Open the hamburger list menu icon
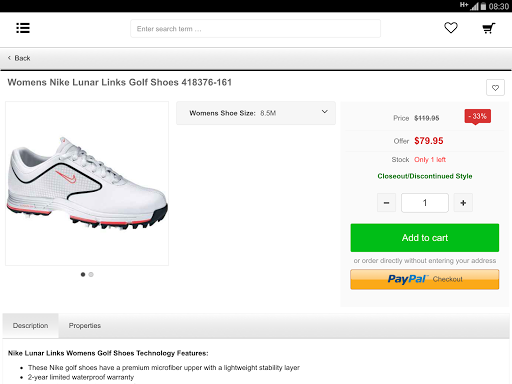Screen dimensions: 512x384 23,28
